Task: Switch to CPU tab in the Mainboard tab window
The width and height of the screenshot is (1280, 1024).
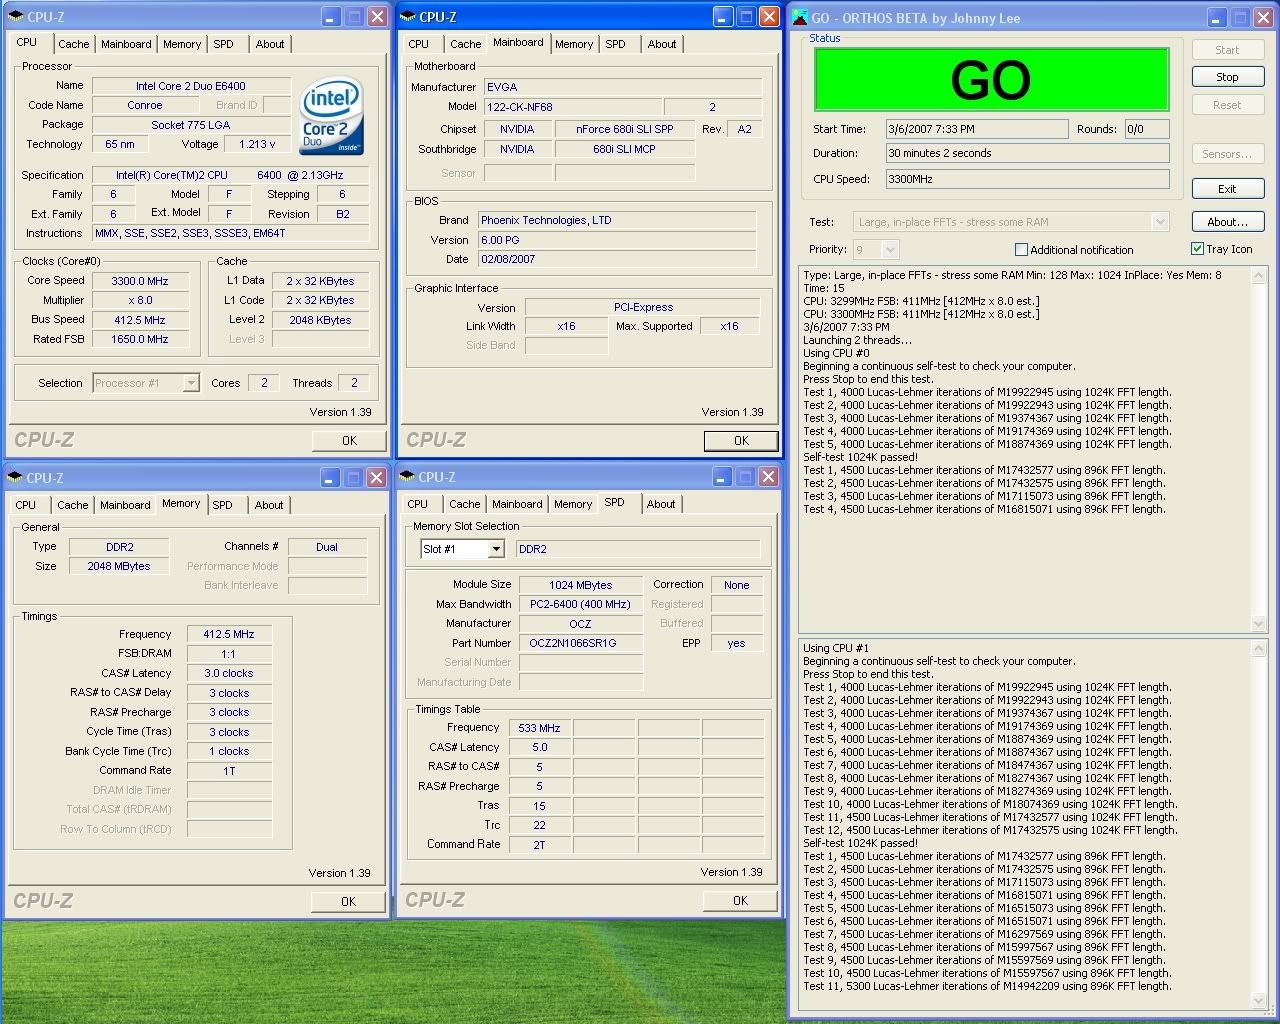Action: click(x=419, y=44)
